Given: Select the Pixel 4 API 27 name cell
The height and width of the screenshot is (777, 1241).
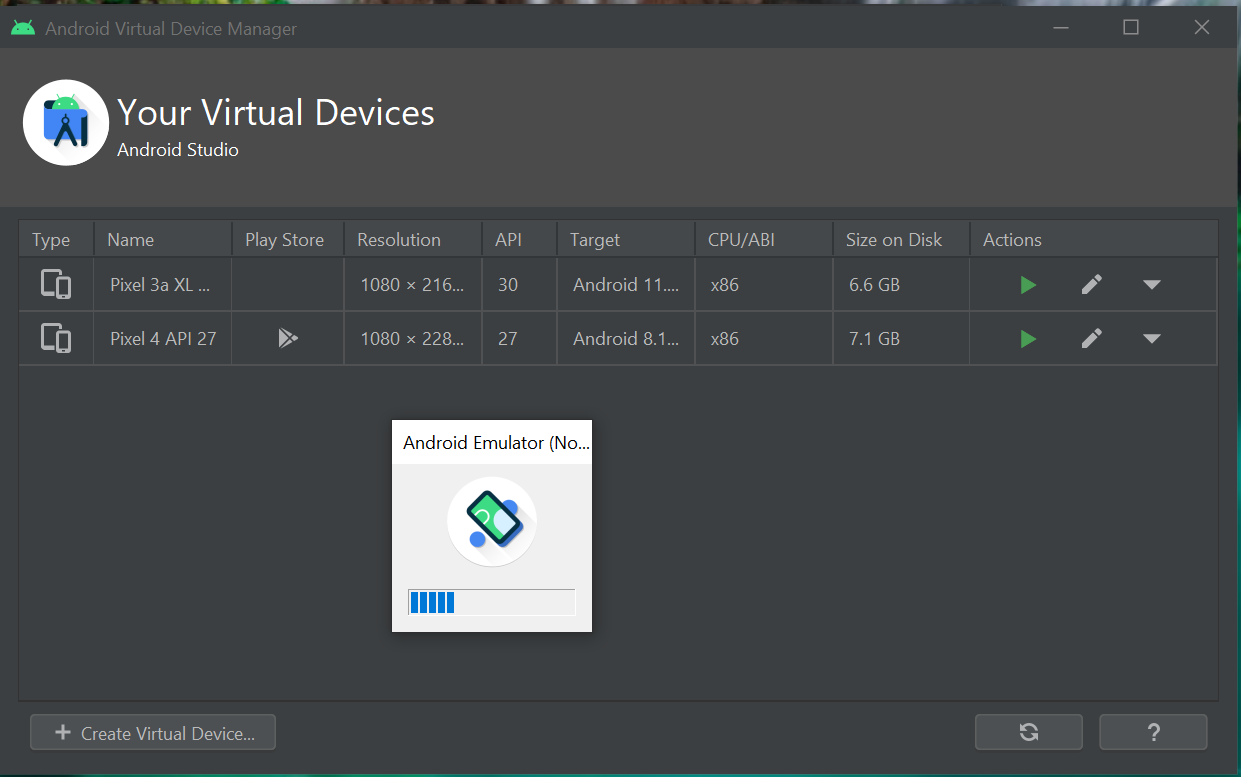Looking at the screenshot, I should [x=163, y=339].
